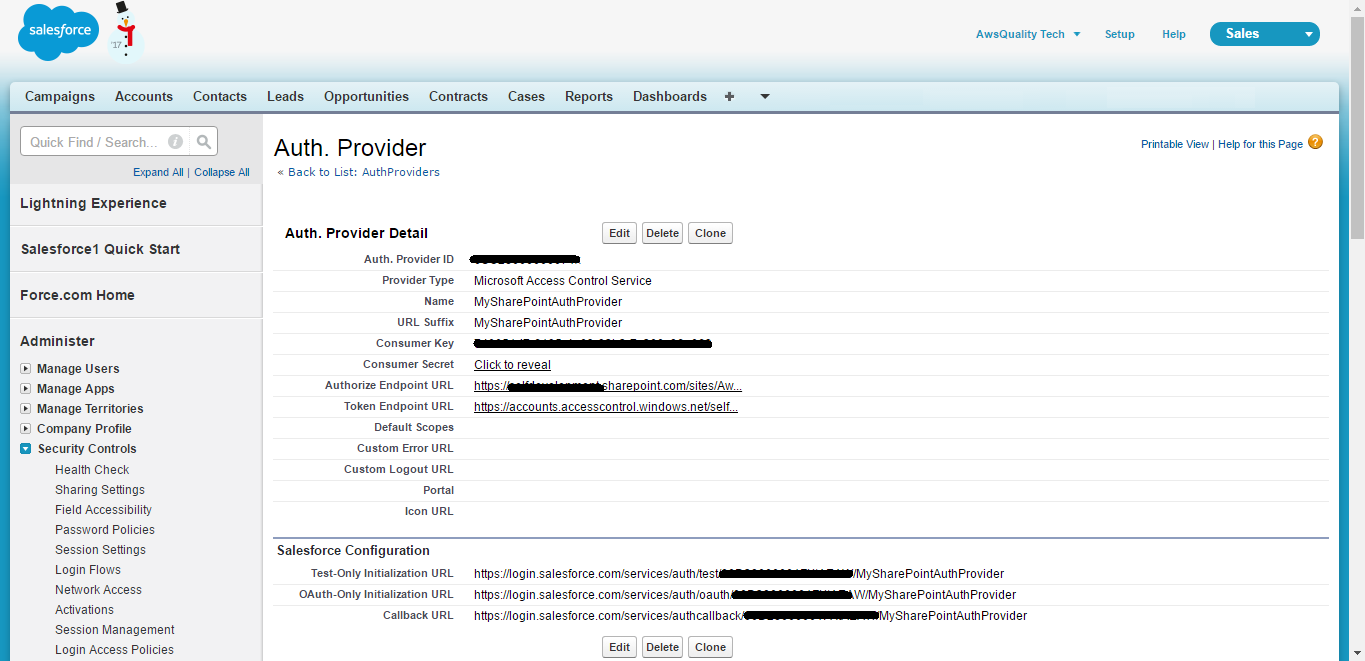Collapse the Security Controls section

pos(26,449)
